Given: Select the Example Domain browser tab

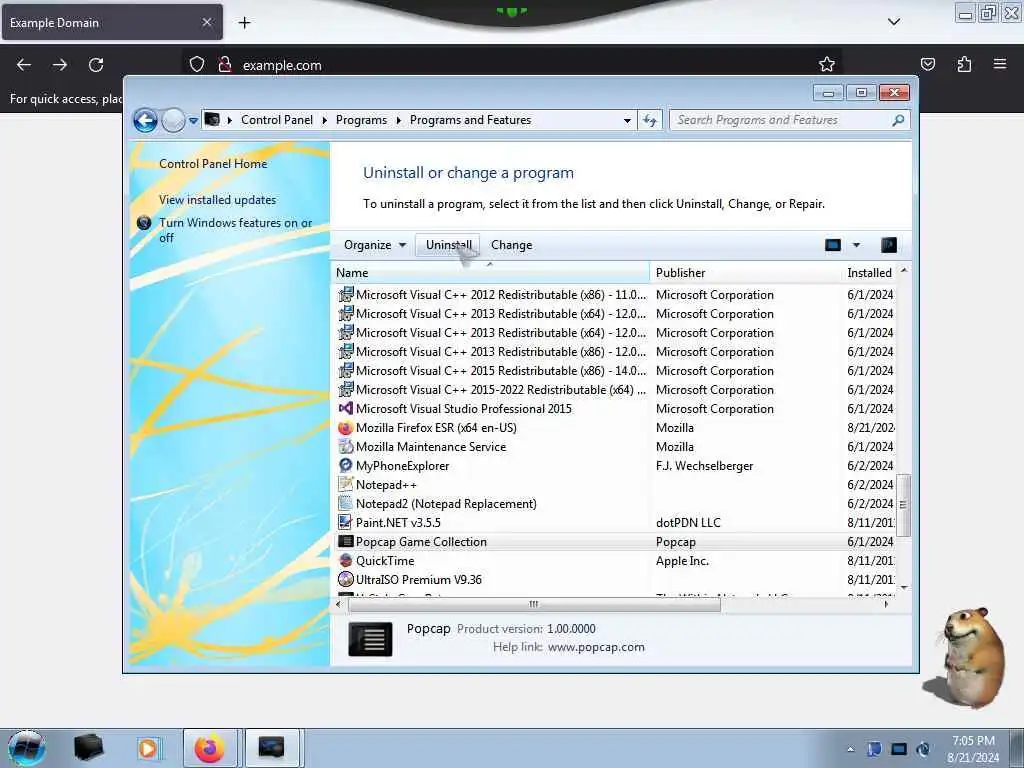Looking at the screenshot, I should pos(112,22).
